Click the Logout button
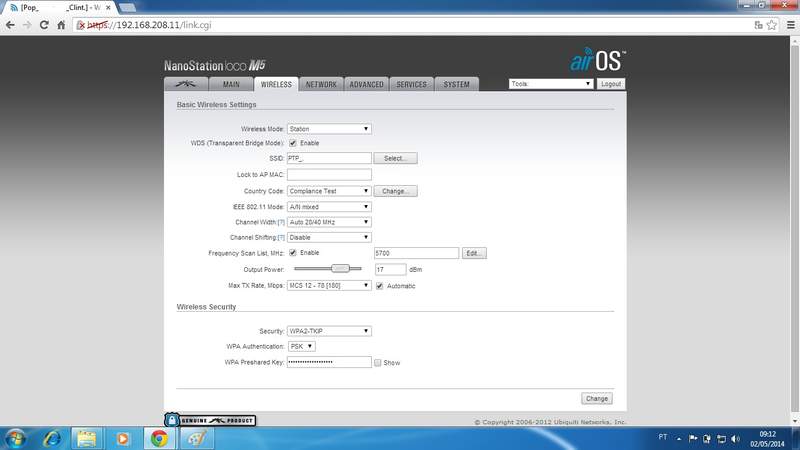 pos(611,84)
